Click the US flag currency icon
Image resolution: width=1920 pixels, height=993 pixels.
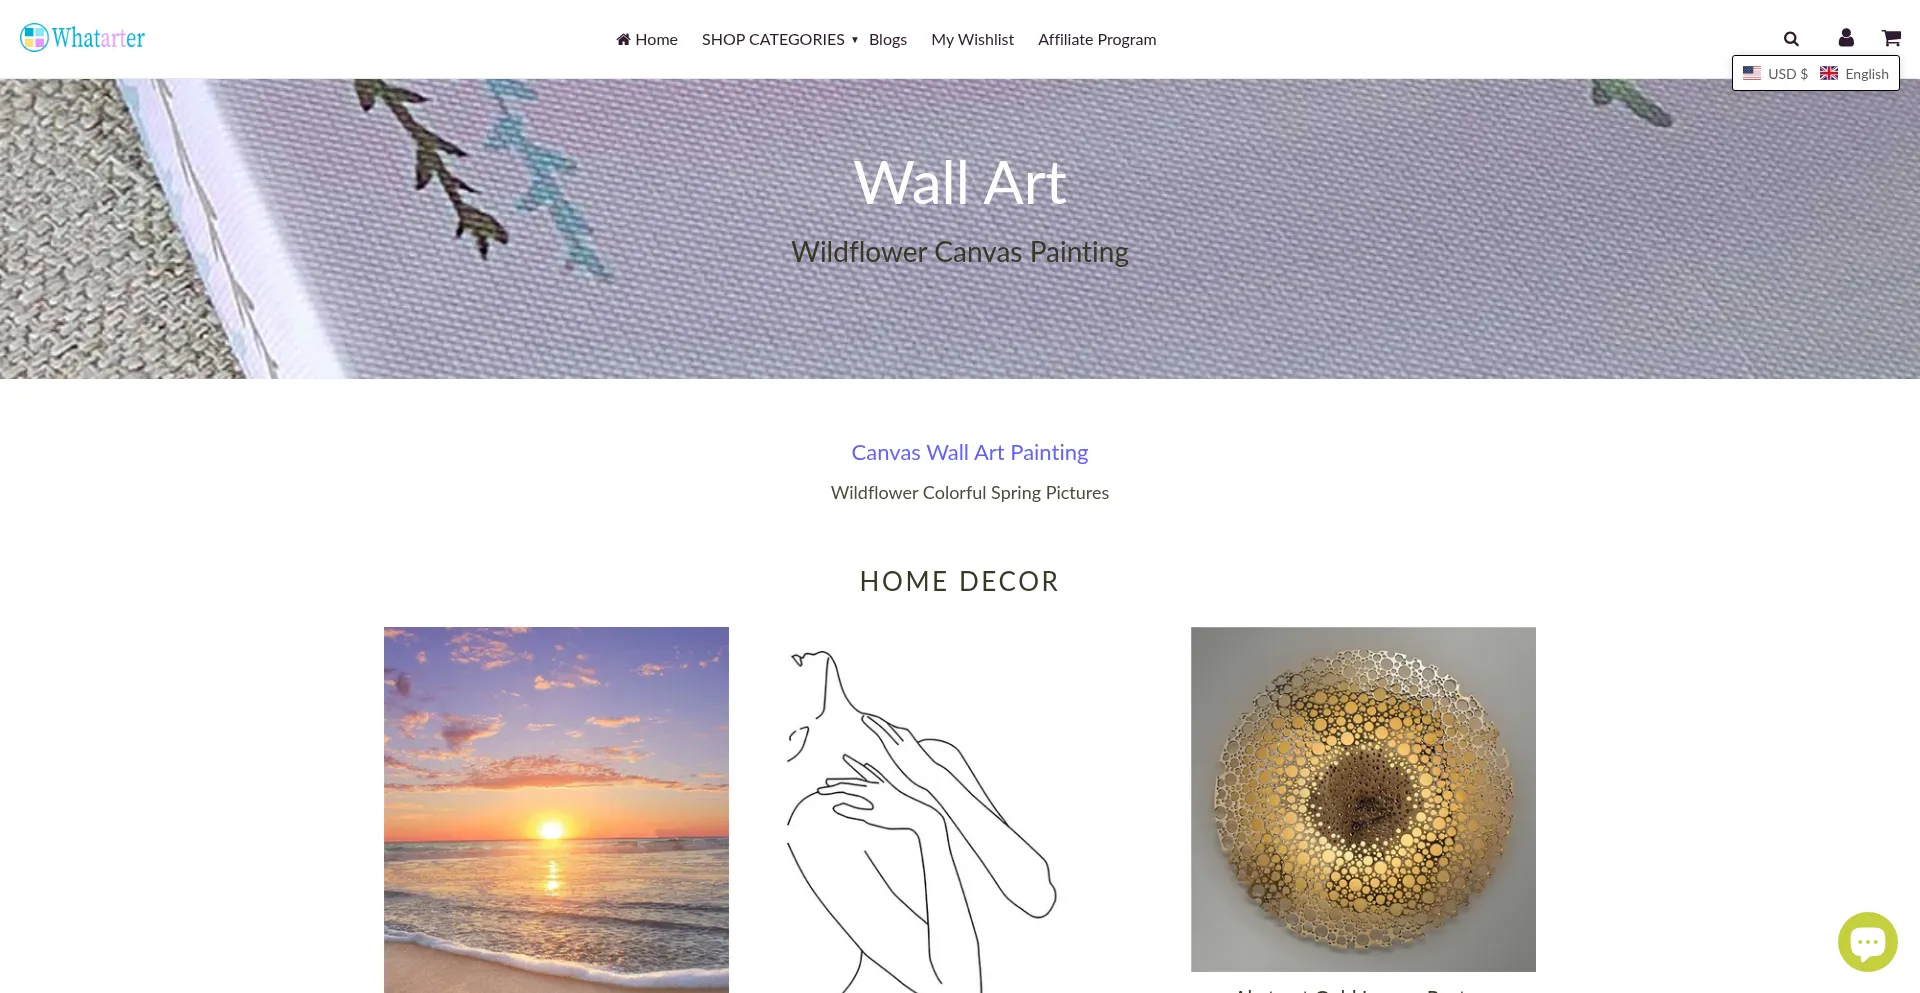[1752, 73]
